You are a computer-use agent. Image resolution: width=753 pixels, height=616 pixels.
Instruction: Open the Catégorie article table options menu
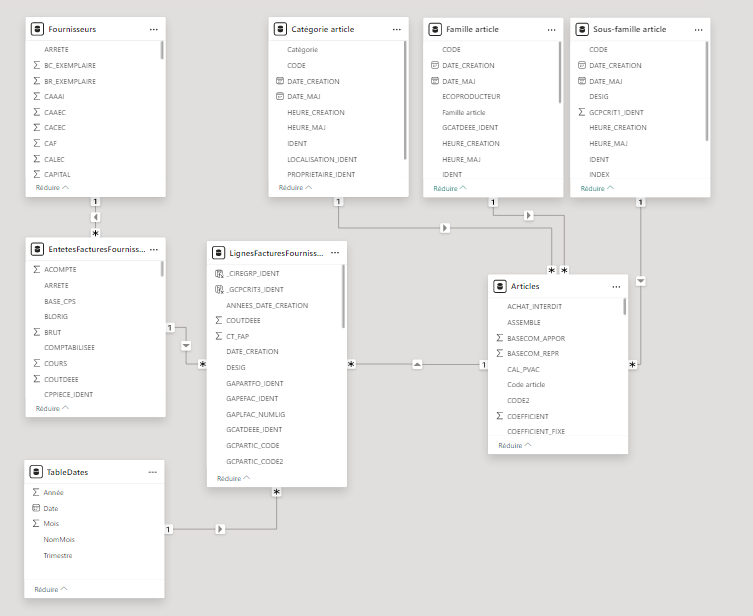[x=396, y=30]
